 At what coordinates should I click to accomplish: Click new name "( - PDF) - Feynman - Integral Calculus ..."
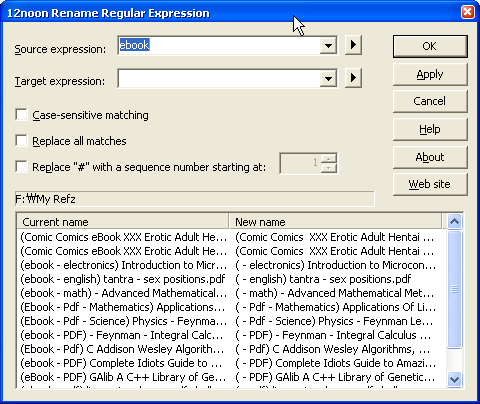333,335
